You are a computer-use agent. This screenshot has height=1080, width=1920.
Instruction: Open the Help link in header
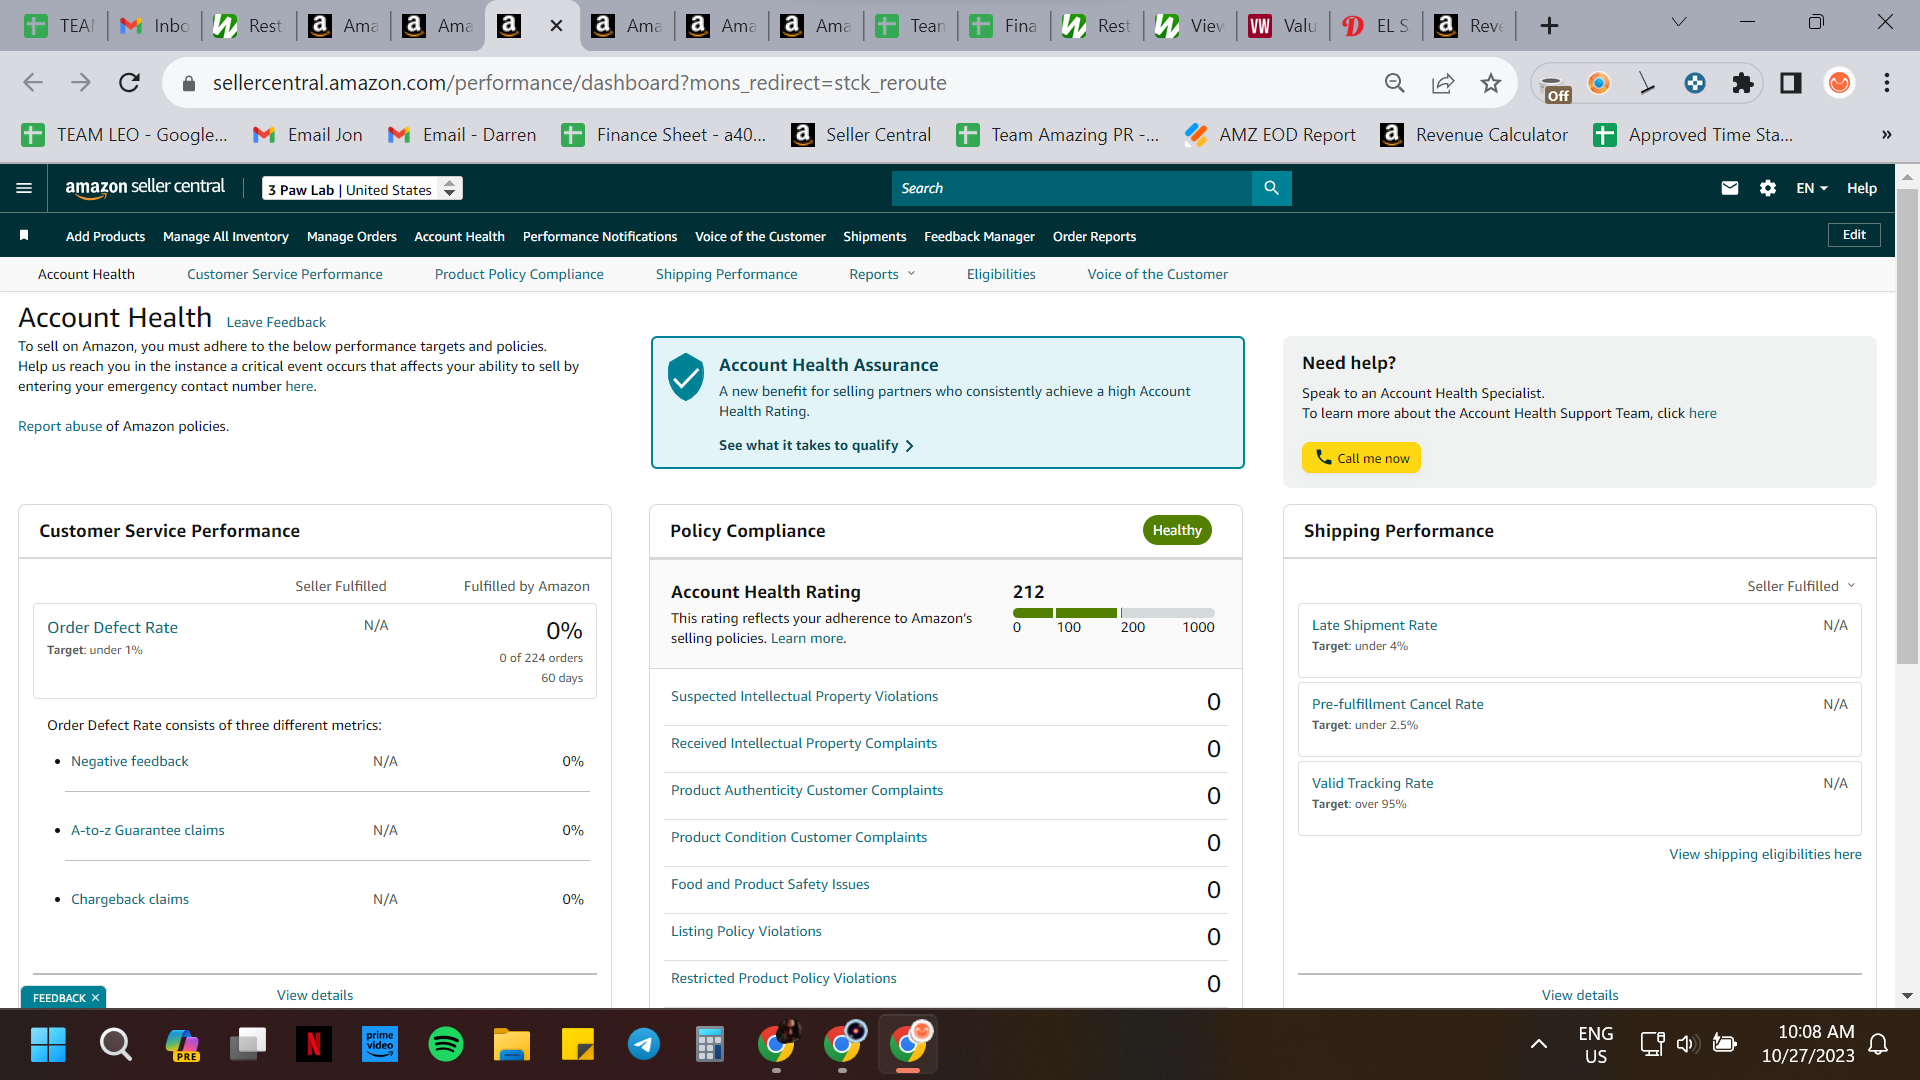tap(1861, 188)
